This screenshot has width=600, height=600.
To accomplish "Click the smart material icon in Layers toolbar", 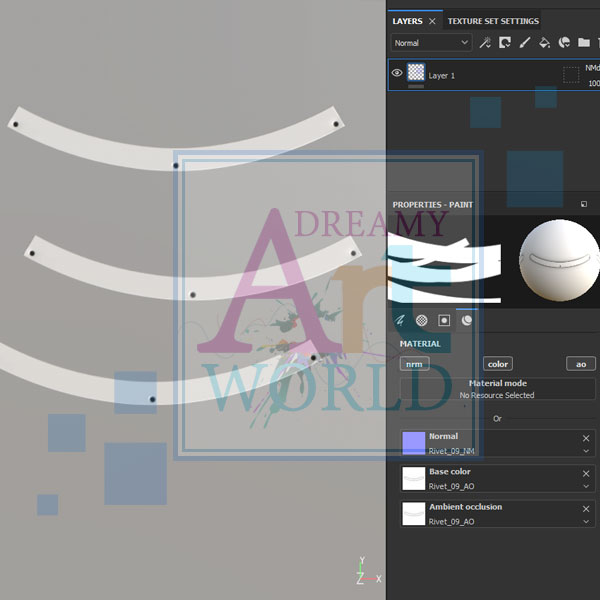I will pyautogui.click(x=564, y=43).
